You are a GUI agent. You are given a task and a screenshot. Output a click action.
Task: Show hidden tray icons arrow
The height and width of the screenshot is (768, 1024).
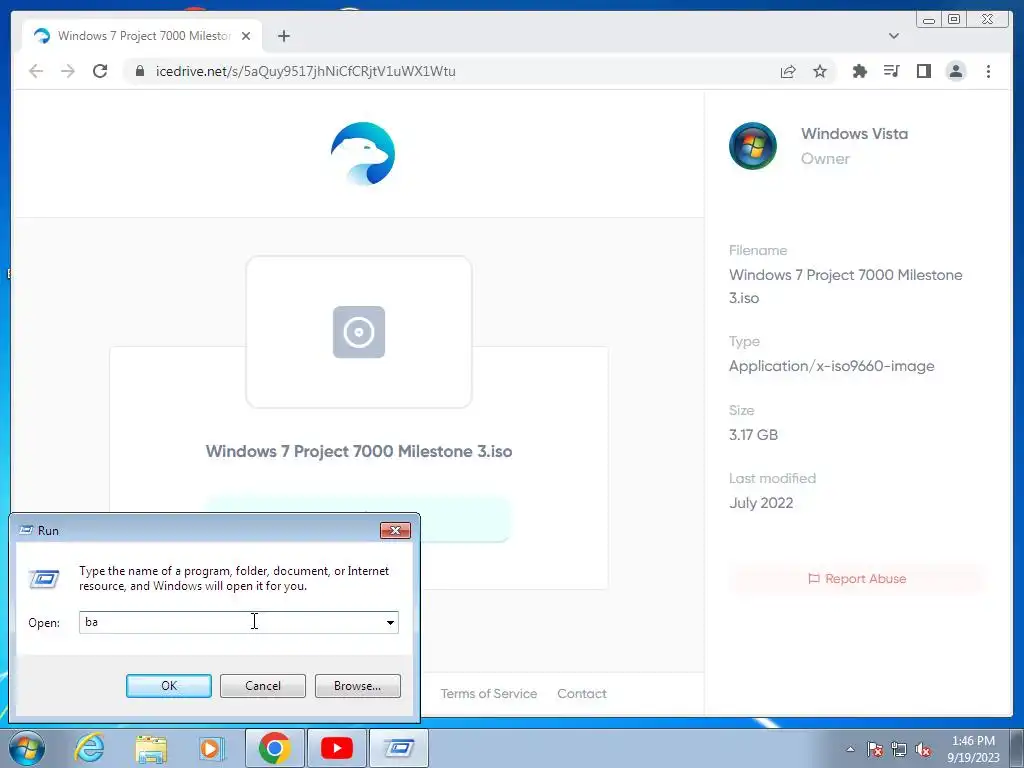[x=850, y=749]
